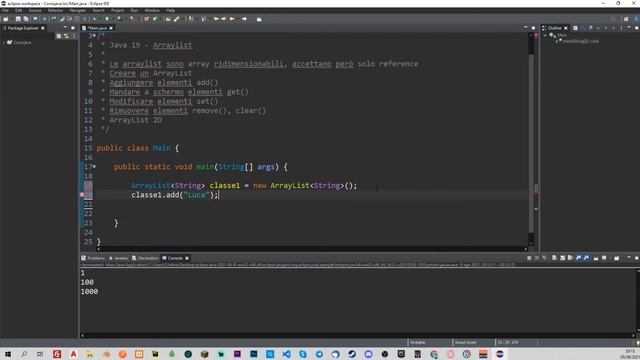
Task: Click the editor horizontal scrollbar
Action: [x=313, y=249]
